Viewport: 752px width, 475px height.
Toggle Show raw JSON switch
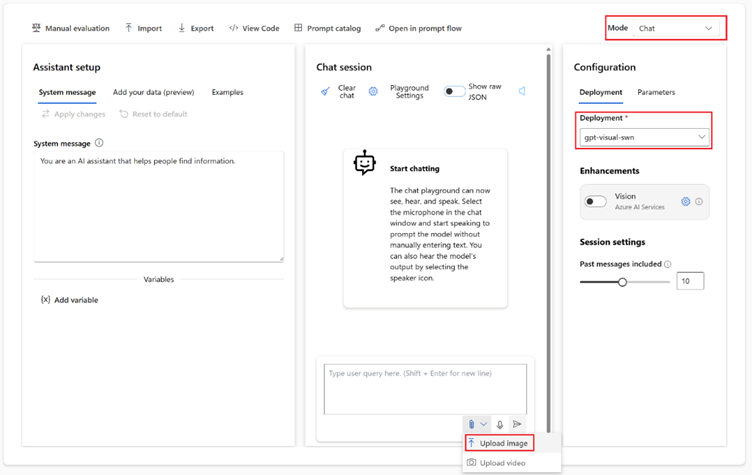[454, 91]
